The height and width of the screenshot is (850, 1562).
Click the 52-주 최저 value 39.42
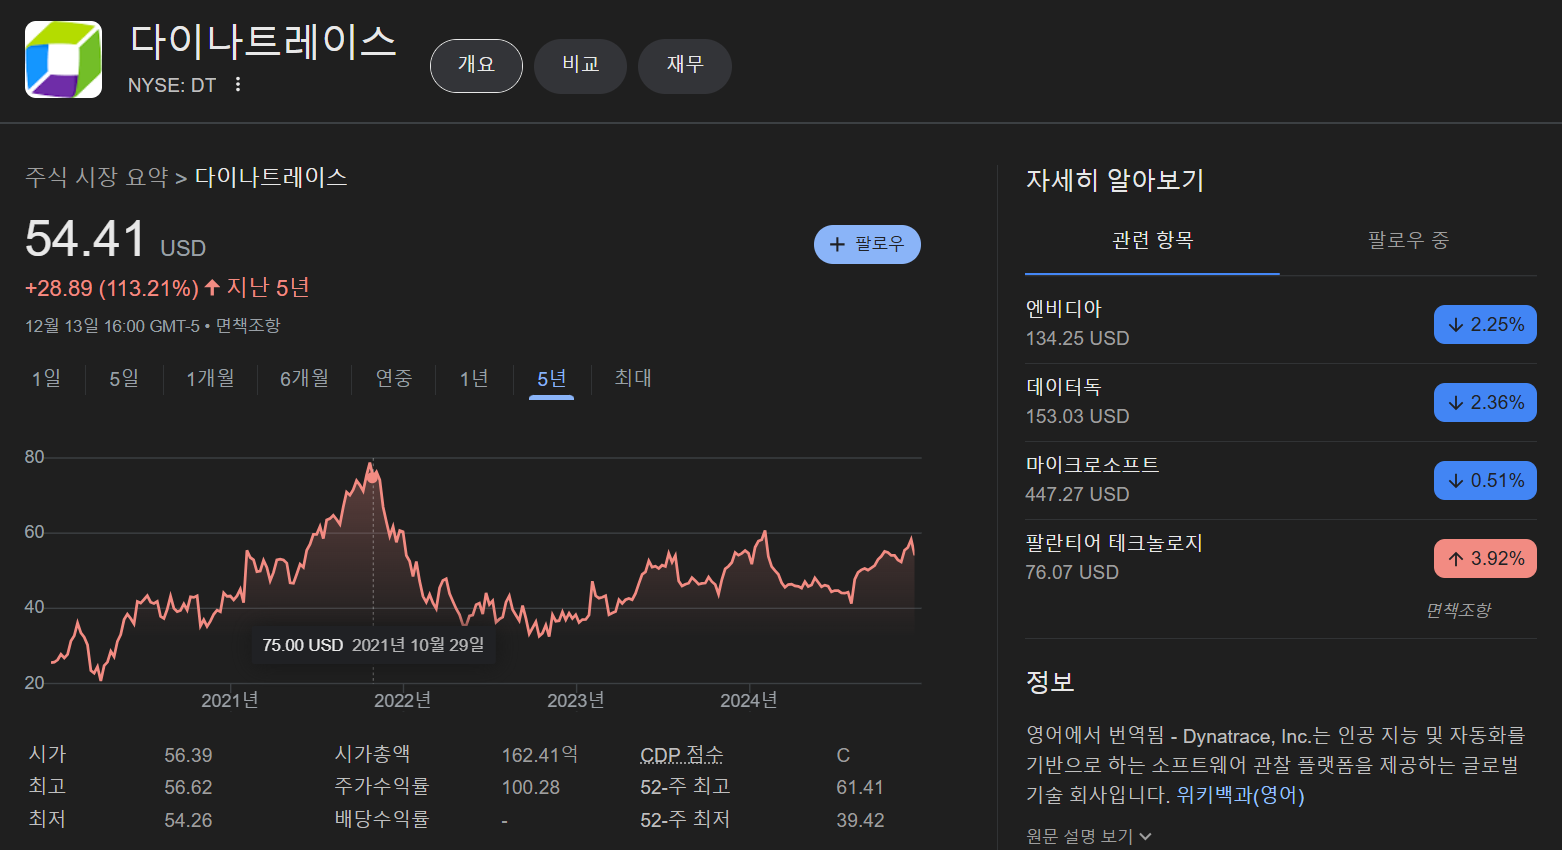(860, 821)
